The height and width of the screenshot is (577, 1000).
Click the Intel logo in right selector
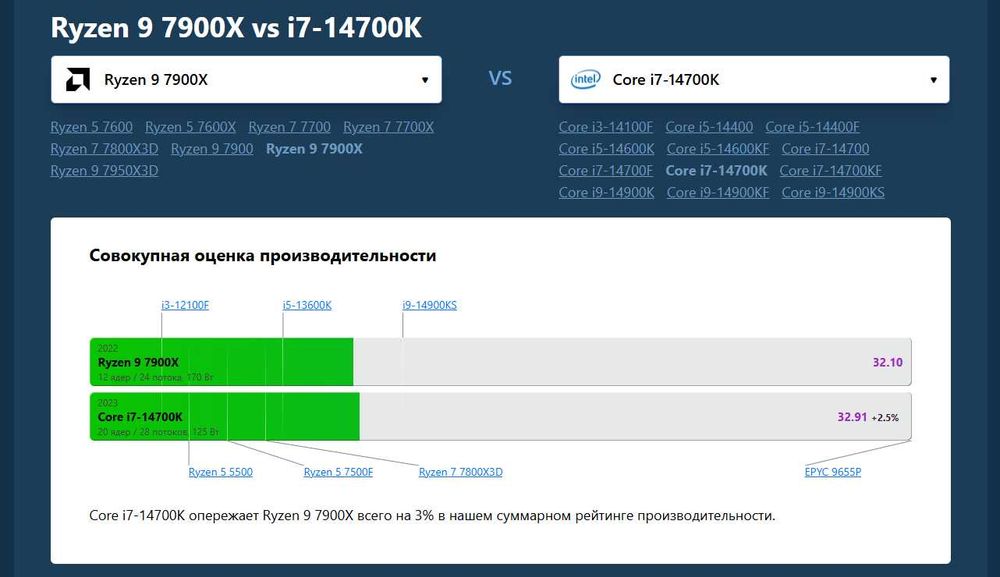(585, 80)
